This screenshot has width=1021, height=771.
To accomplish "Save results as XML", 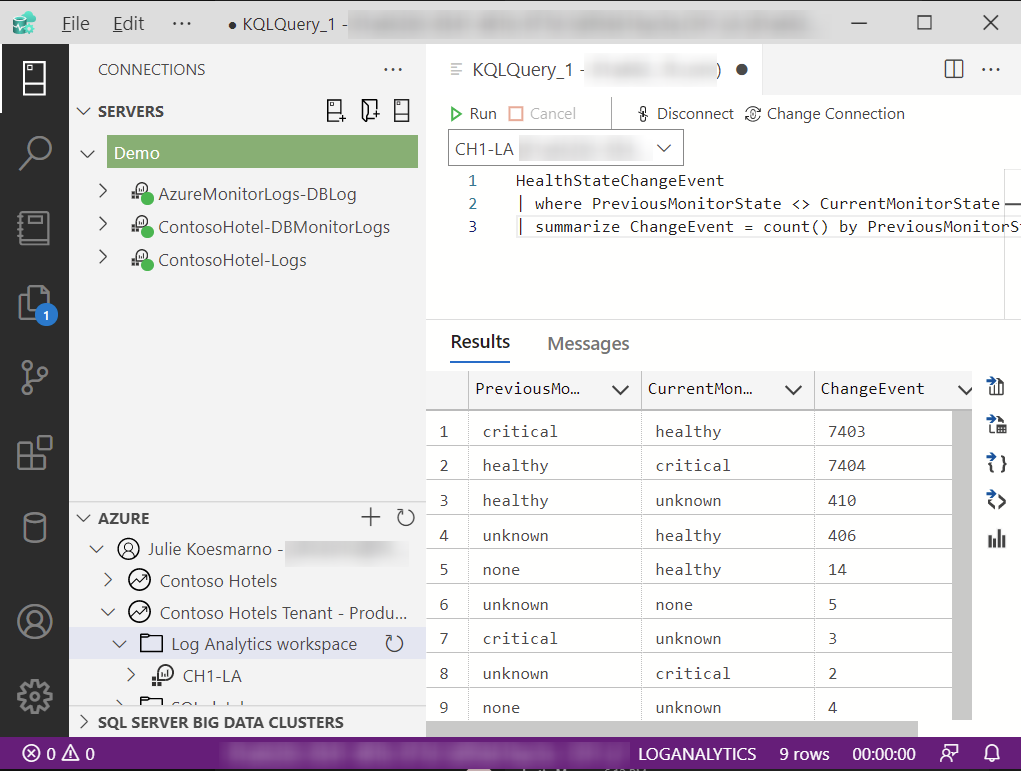I will pyautogui.click(x=995, y=500).
